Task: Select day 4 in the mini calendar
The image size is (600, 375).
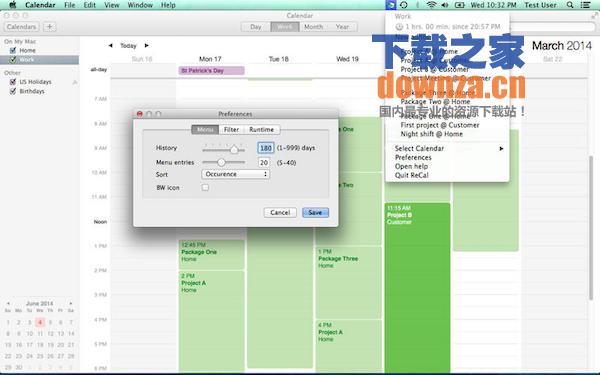Action: (40, 322)
